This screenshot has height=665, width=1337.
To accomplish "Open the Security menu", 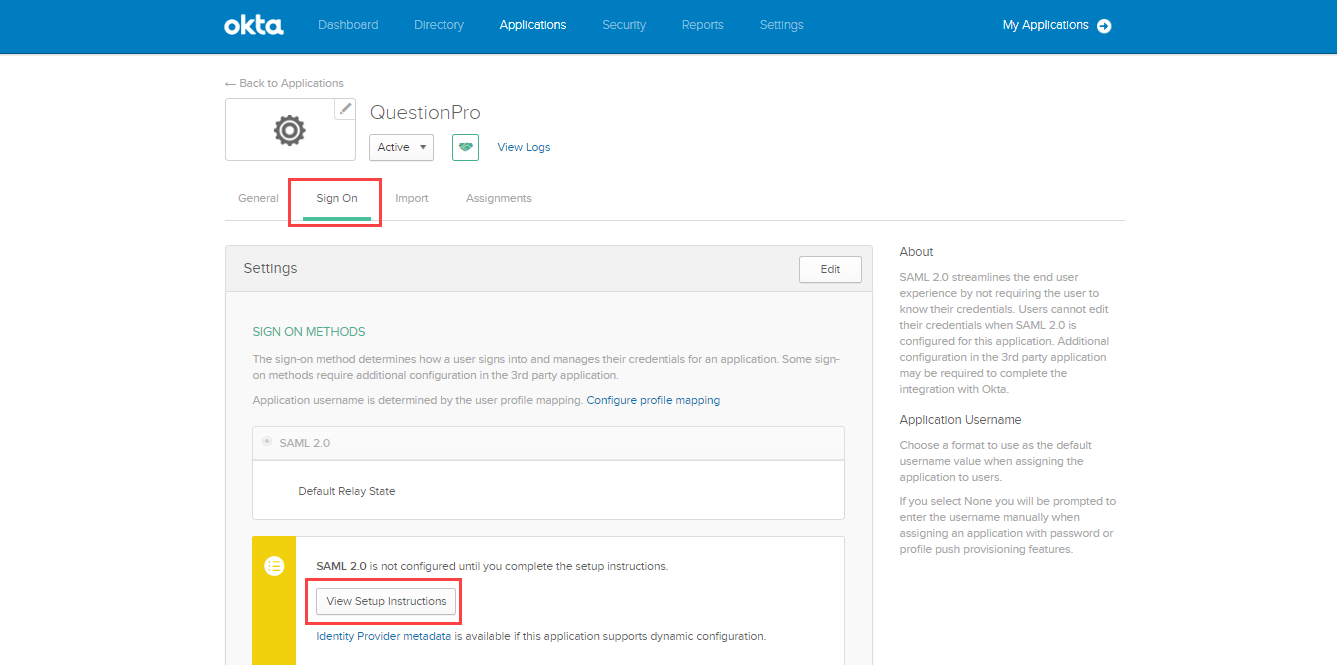I will pyautogui.click(x=624, y=25).
